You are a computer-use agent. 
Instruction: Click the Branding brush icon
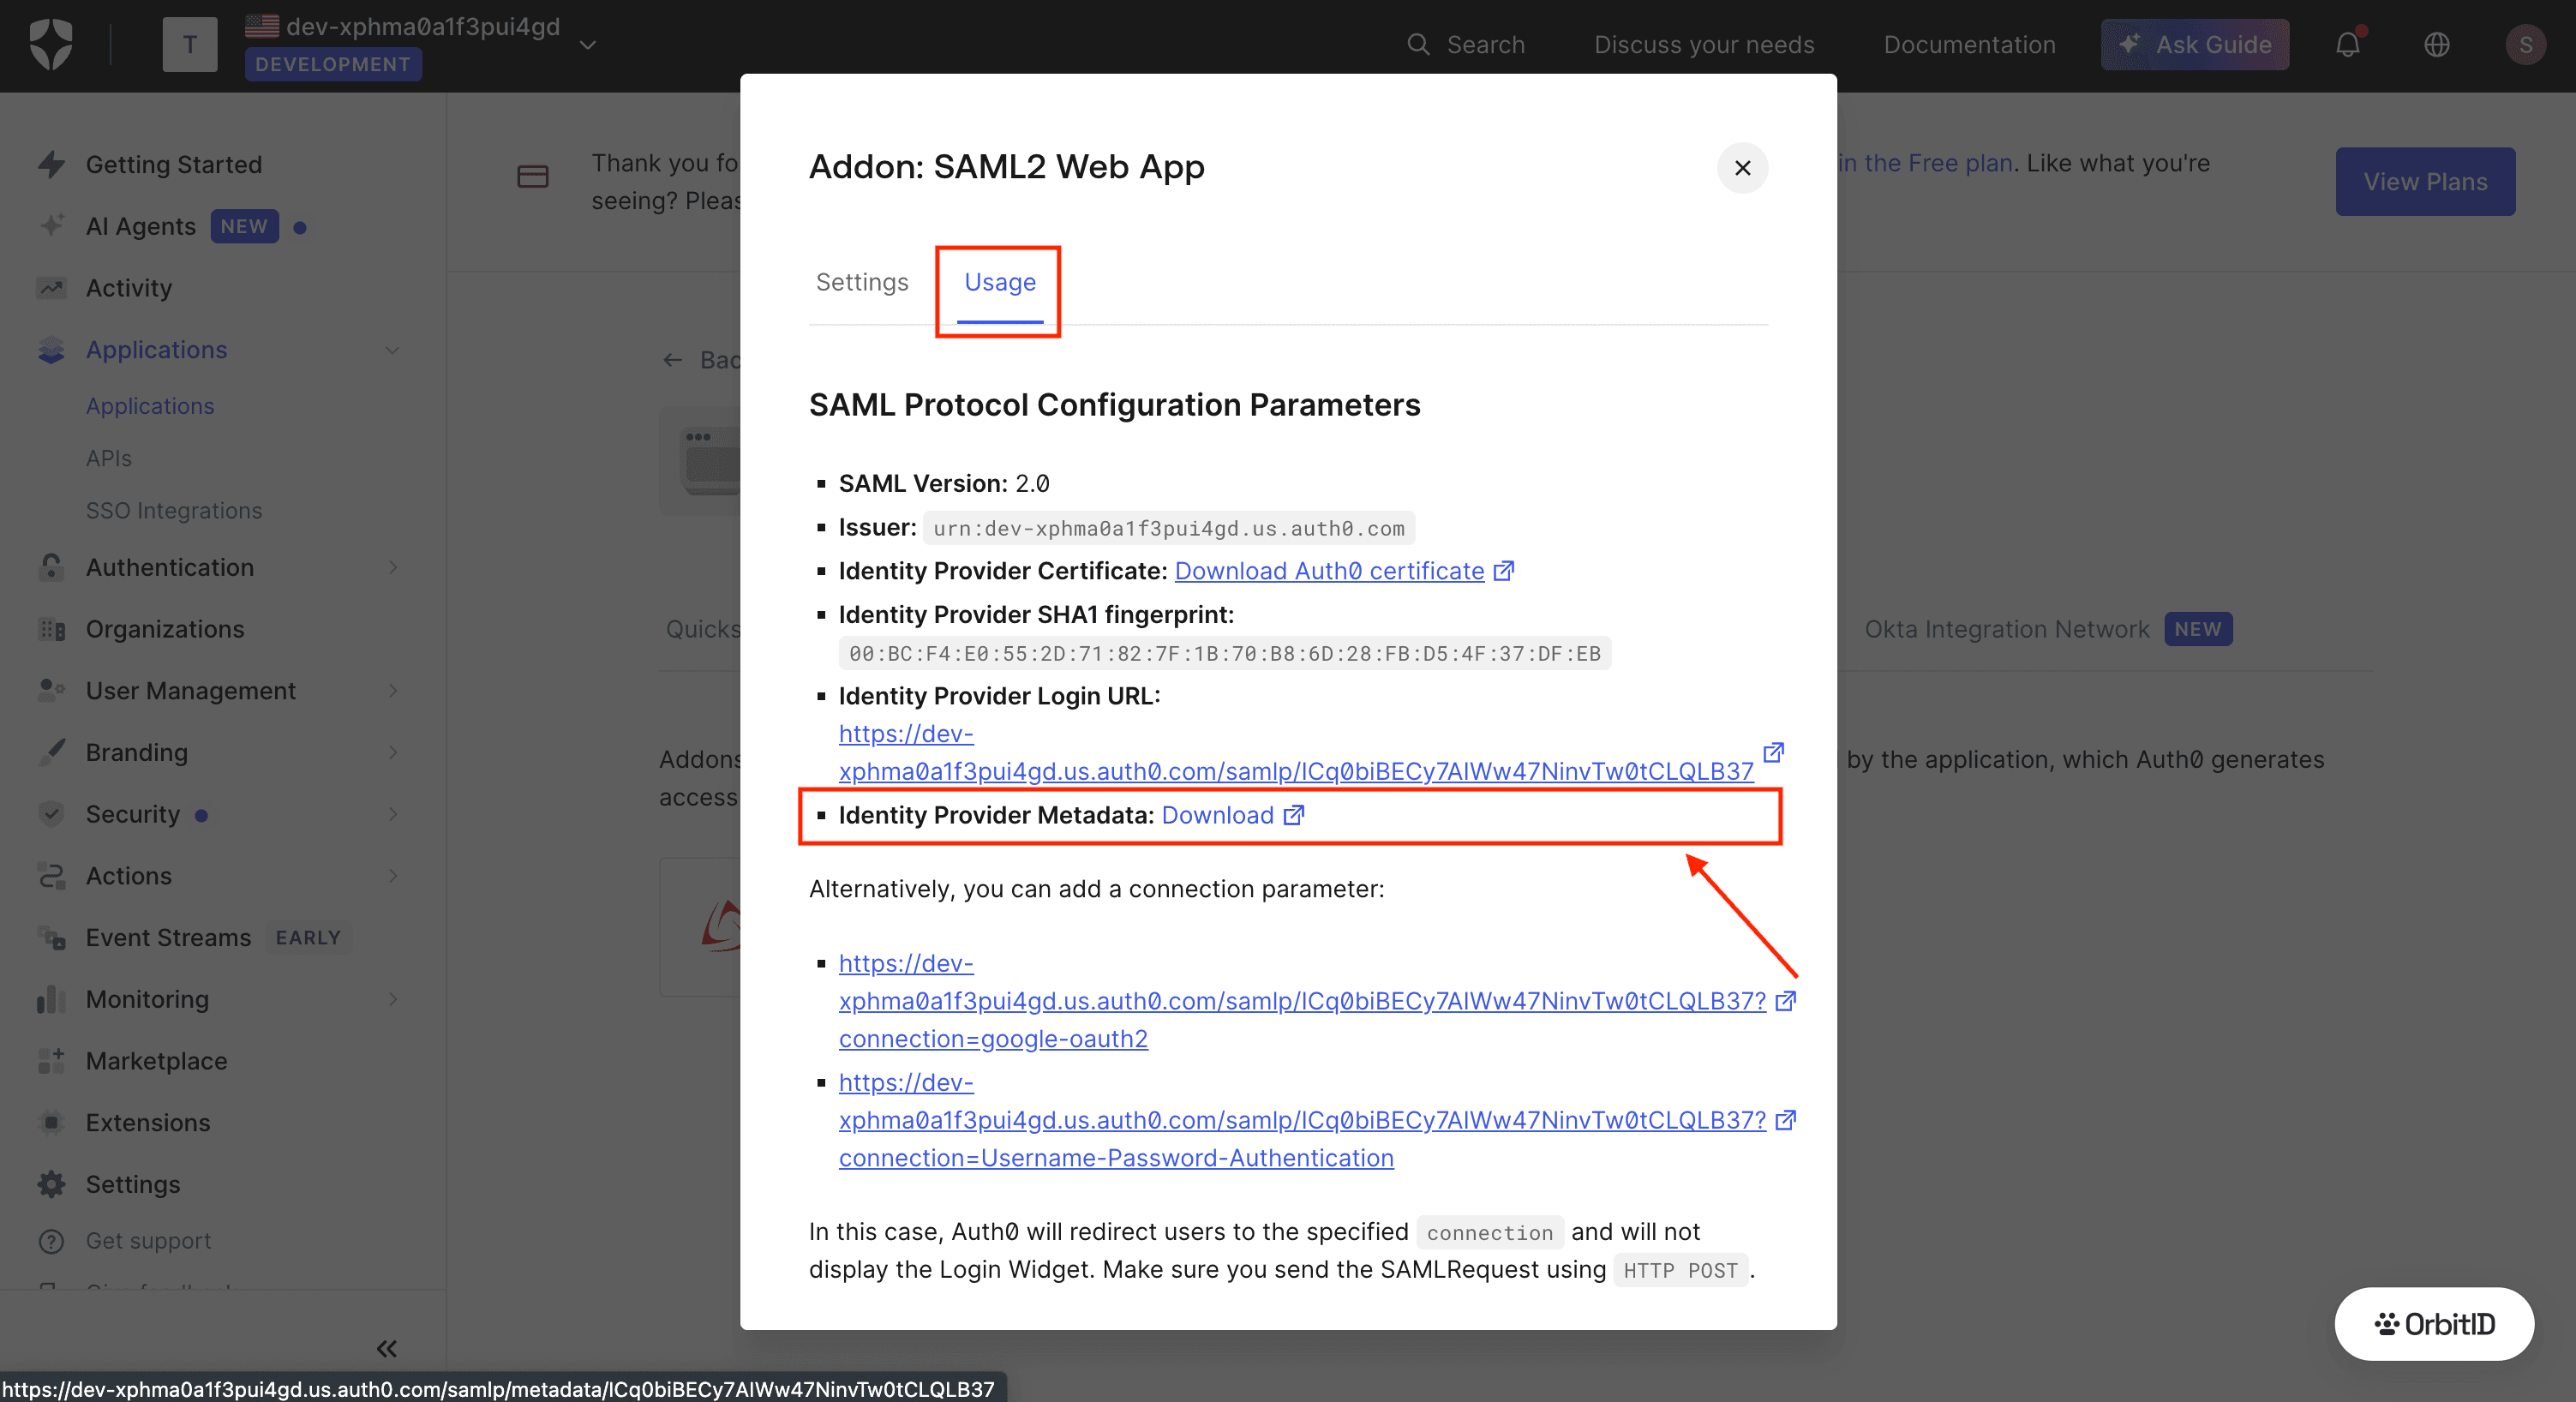pyautogui.click(x=51, y=752)
